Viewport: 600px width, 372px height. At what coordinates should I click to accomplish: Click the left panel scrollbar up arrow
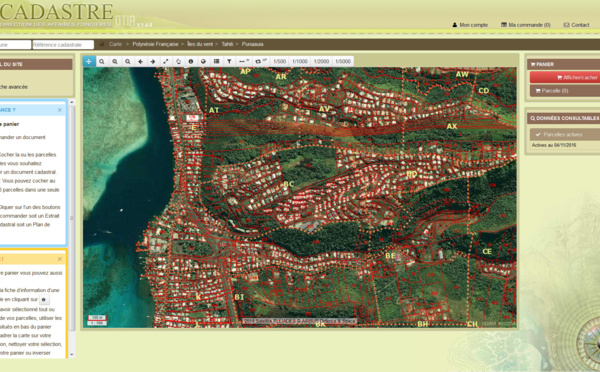(x=72, y=102)
